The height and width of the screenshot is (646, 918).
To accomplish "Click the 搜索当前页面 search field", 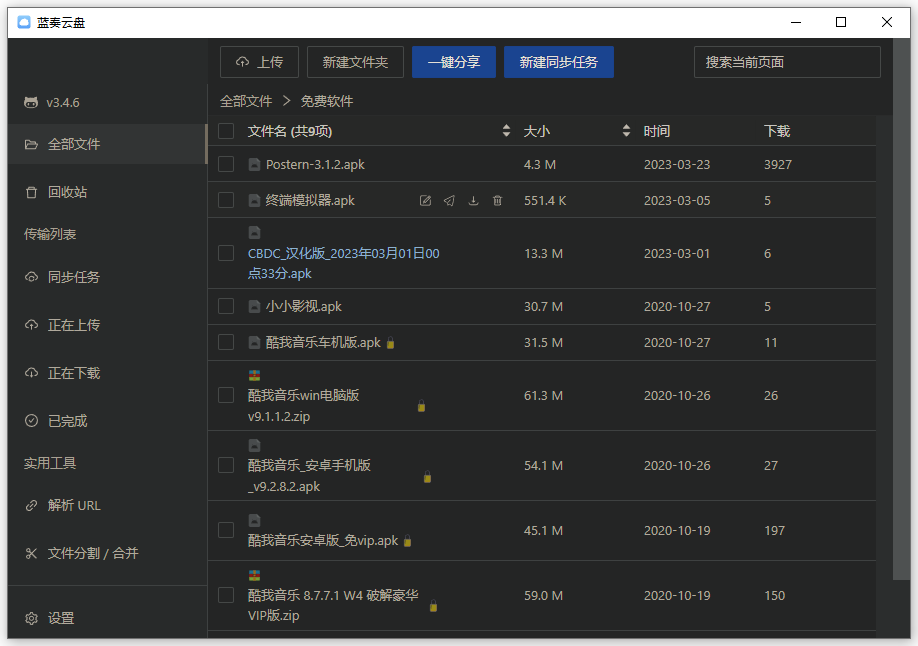I will click(787, 62).
